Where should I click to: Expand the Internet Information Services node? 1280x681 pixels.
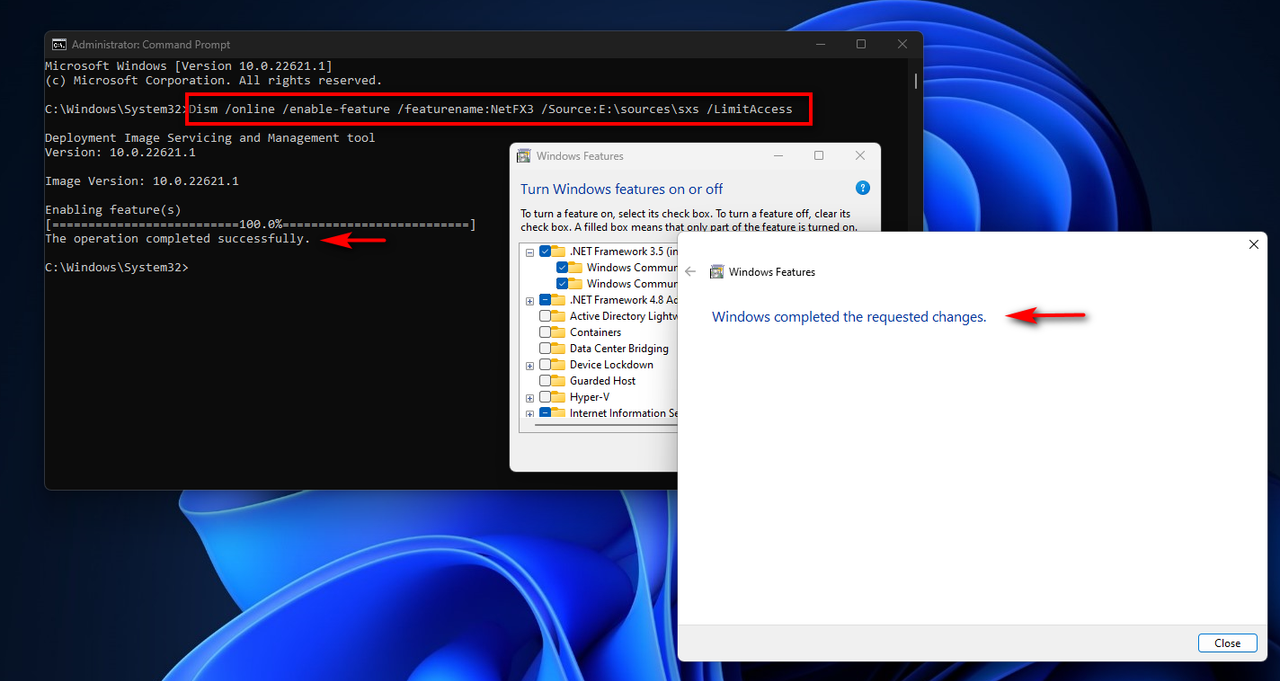(530, 414)
